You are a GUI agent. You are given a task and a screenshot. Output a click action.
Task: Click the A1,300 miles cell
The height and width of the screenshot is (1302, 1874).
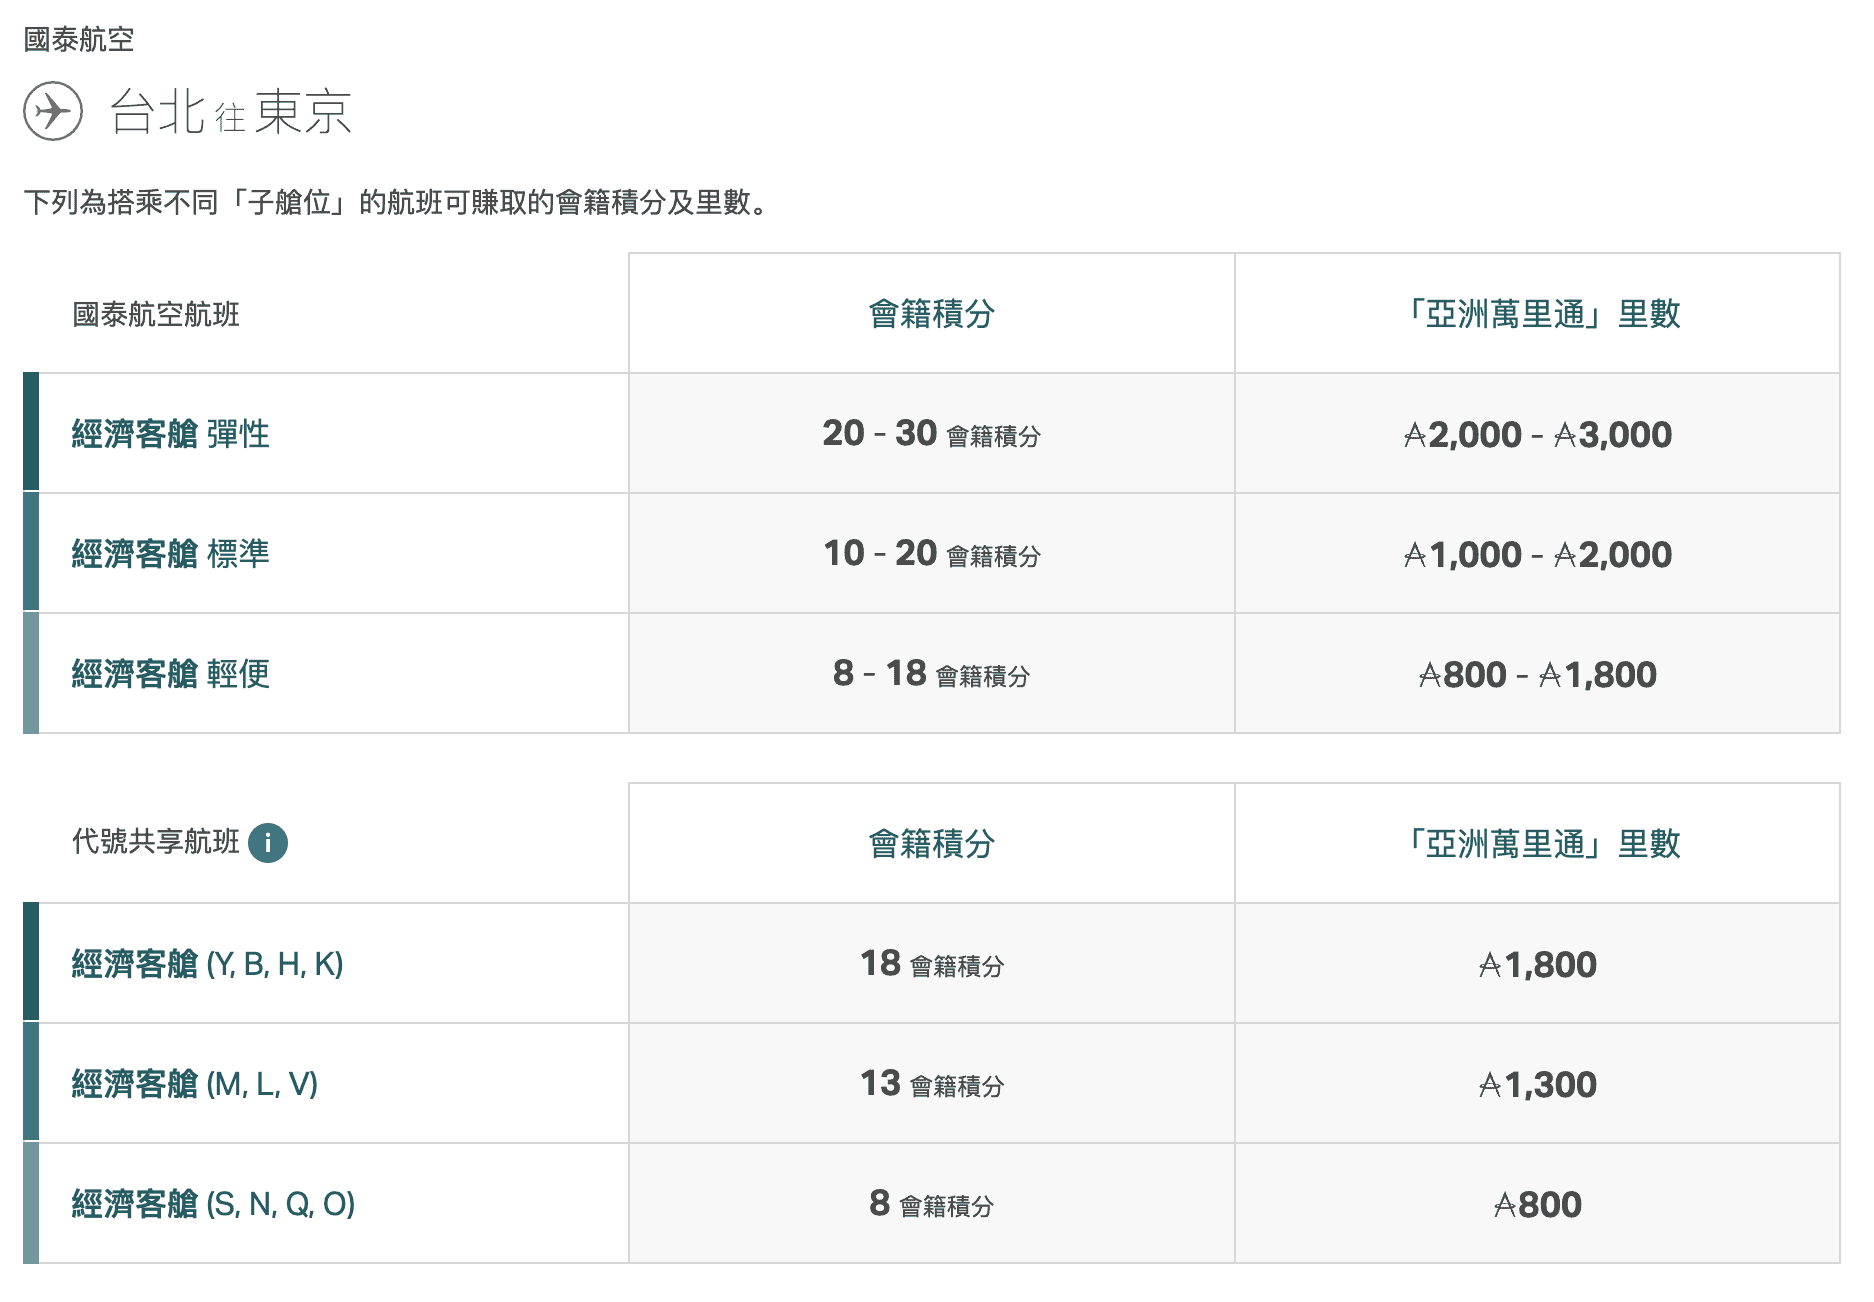1538,1084
